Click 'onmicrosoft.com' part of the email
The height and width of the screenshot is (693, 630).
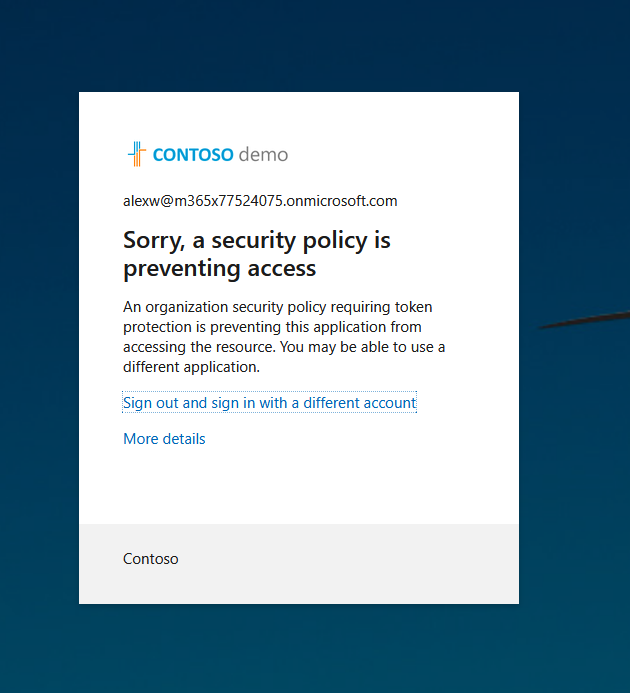tap(342, 201)
